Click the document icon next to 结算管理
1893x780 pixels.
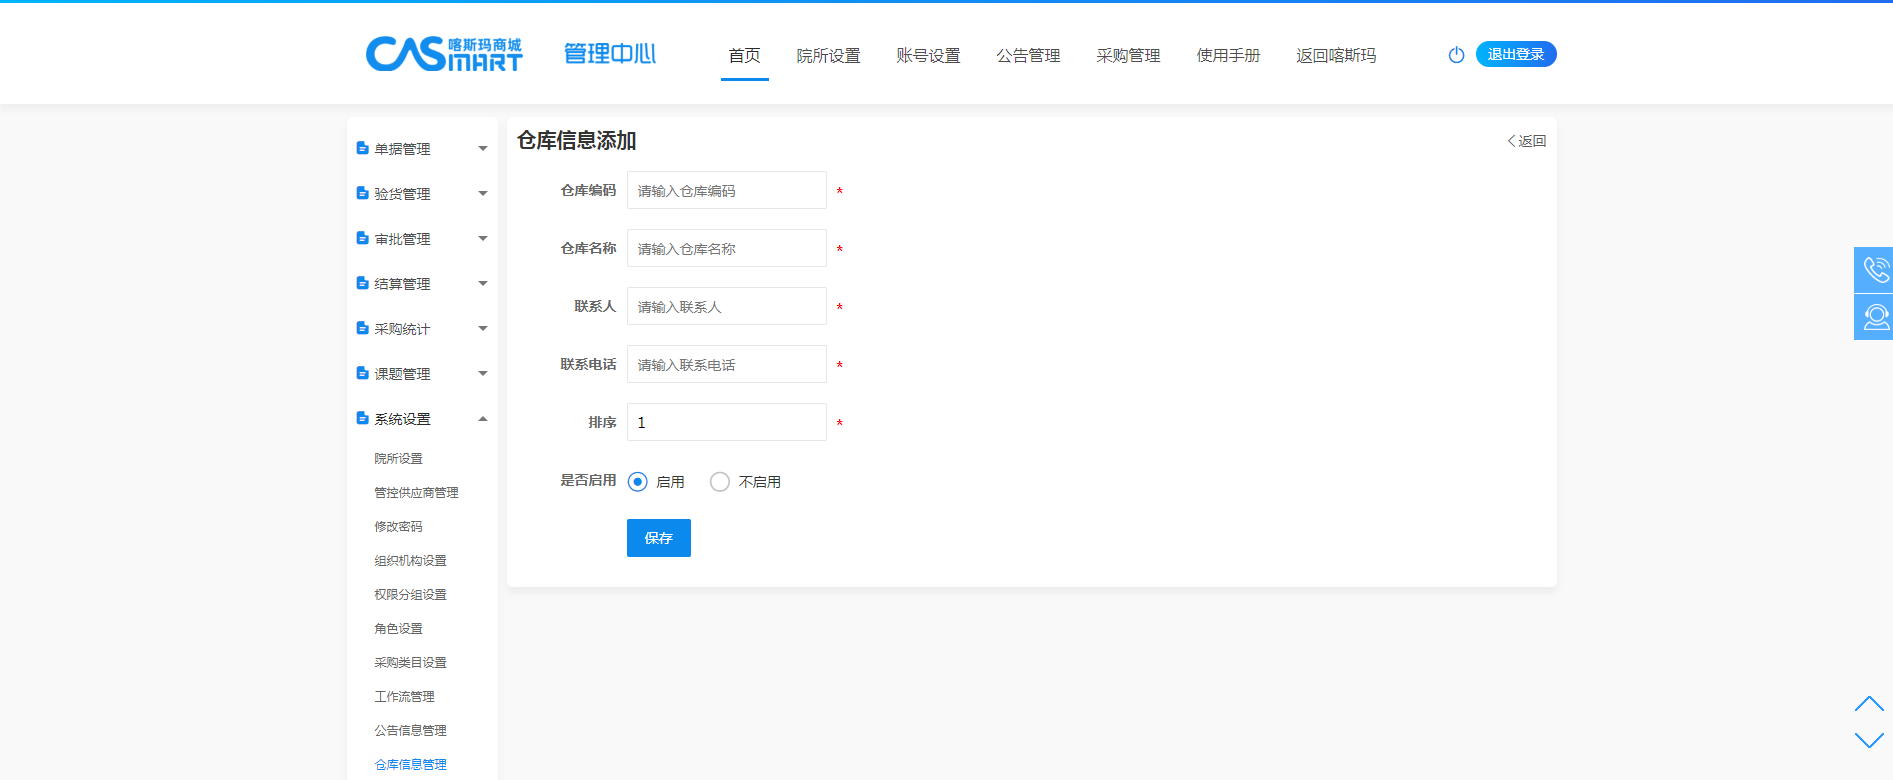[x=362, y=283]
